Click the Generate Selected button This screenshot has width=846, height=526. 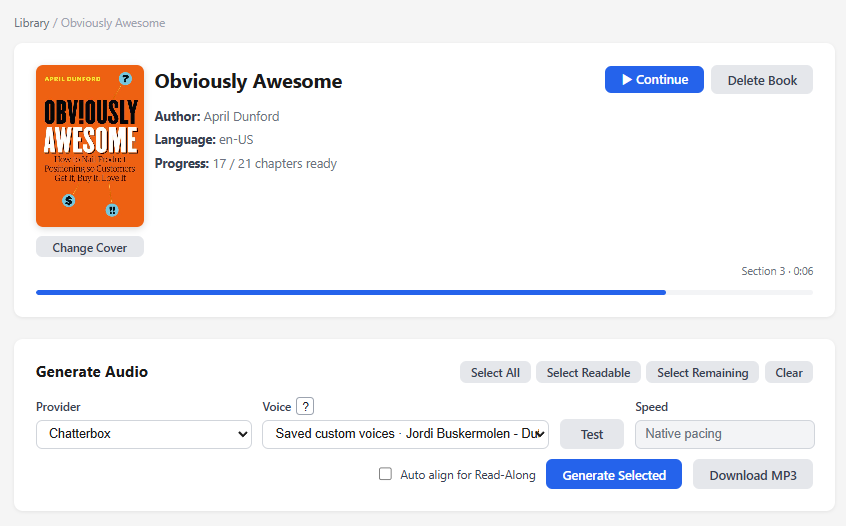613,475
